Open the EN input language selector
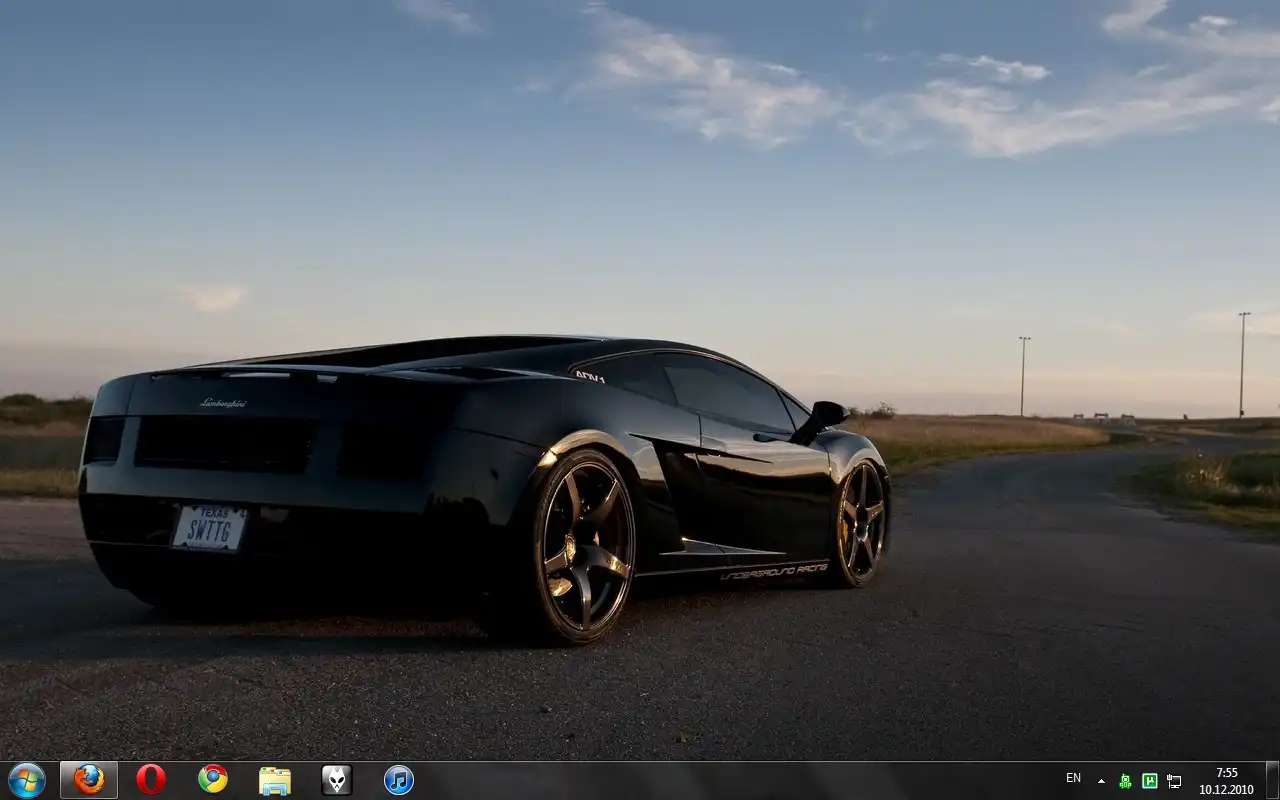The height and width of the screenshot is (800, 1280). pos(1073,778)
